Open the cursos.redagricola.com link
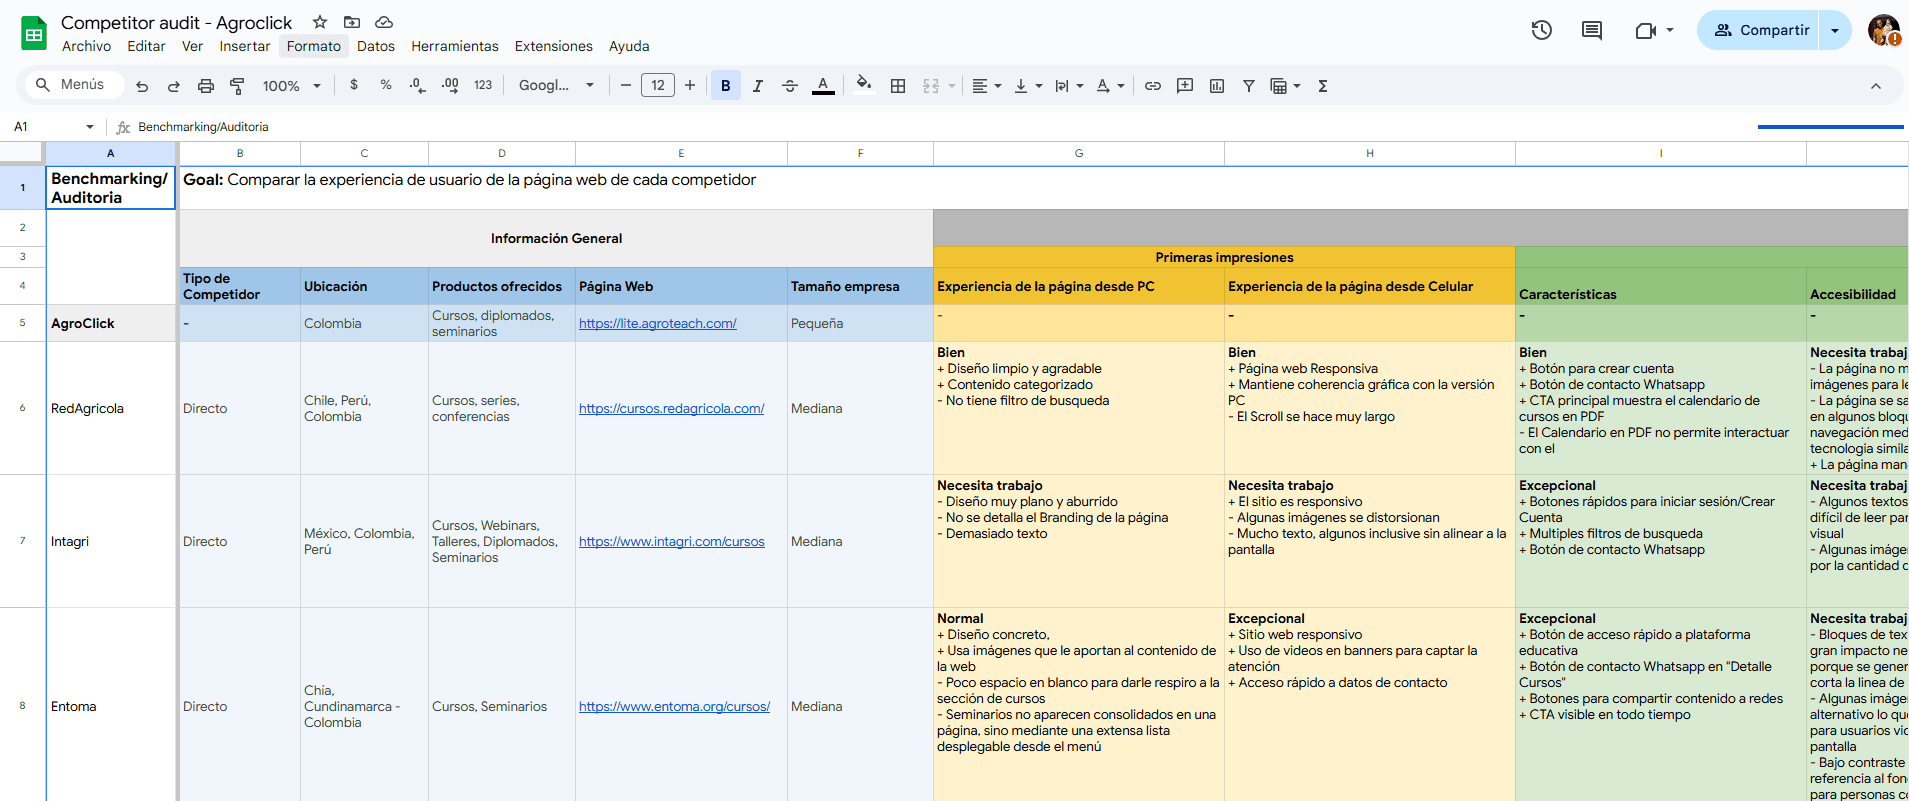Screen dimensions: 1909x801 [672, 409]
